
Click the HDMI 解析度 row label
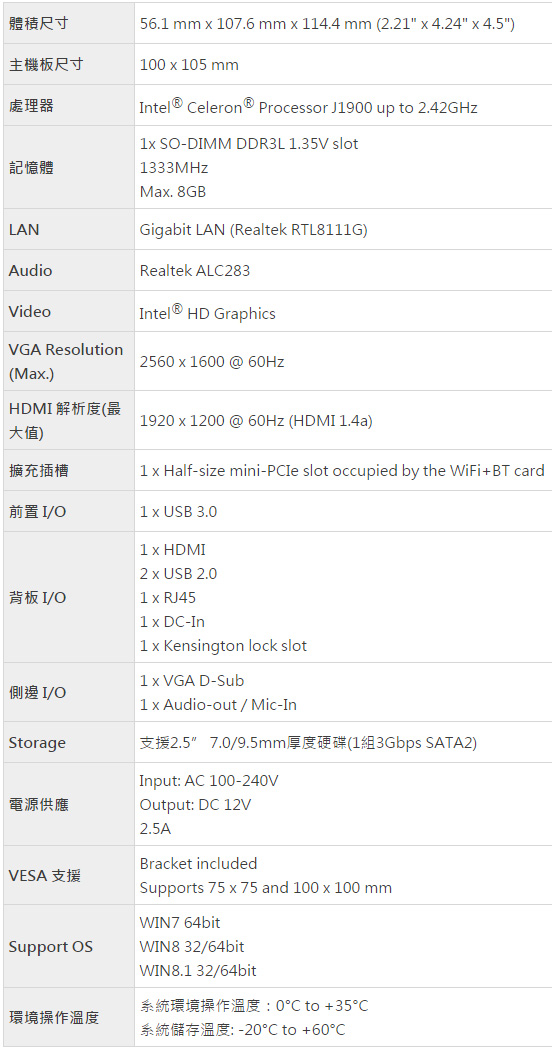65,420
